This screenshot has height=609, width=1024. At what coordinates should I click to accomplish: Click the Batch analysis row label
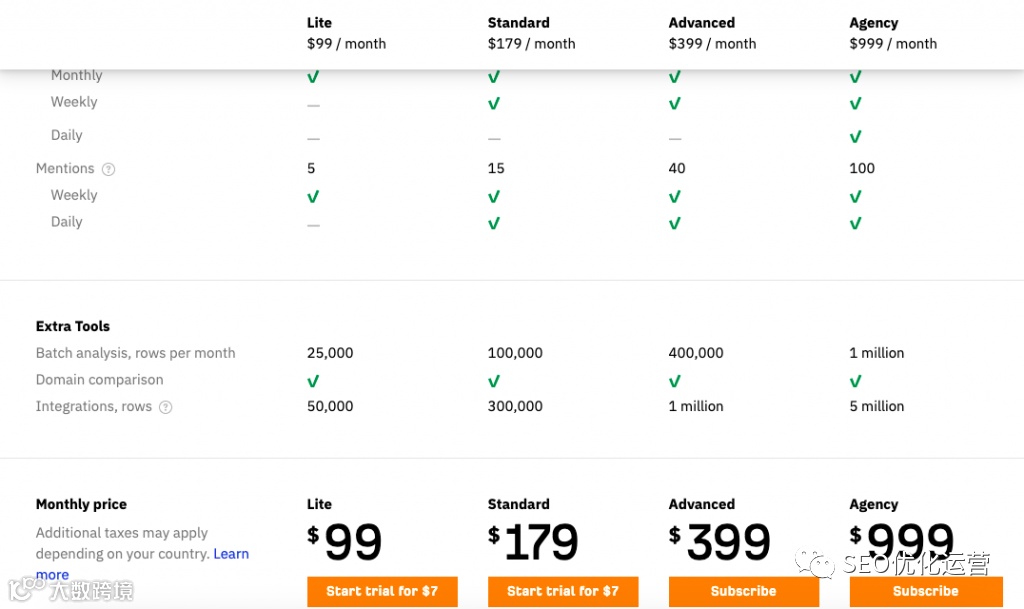135,353
